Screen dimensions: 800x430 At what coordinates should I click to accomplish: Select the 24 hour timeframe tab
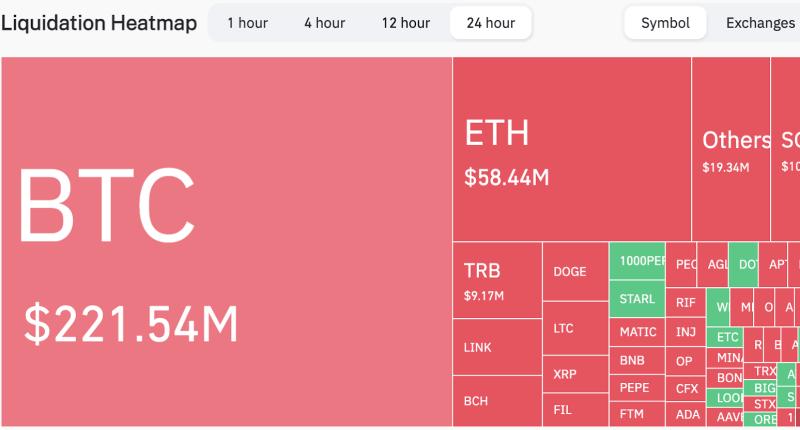pos(490,23)
